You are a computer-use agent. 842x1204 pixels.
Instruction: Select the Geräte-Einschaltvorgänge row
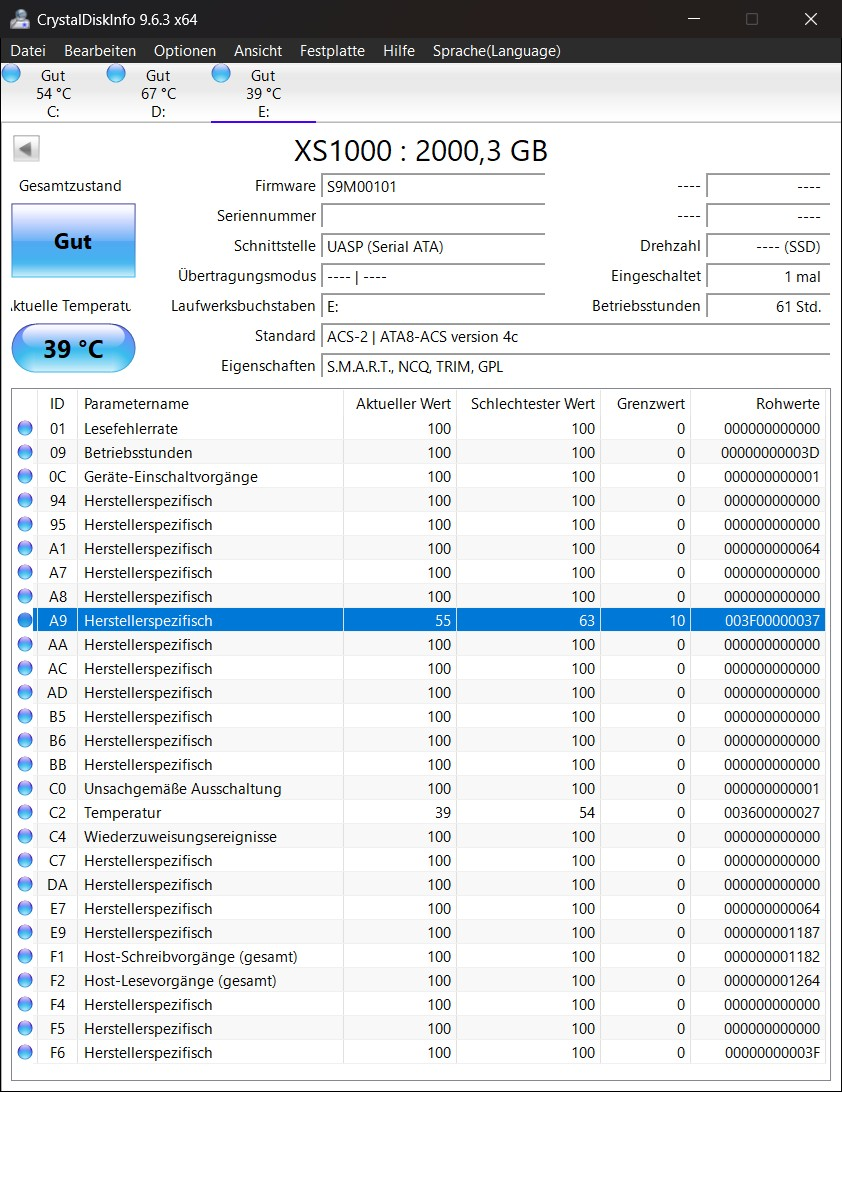pyautogui.click(x=420, y=477)
